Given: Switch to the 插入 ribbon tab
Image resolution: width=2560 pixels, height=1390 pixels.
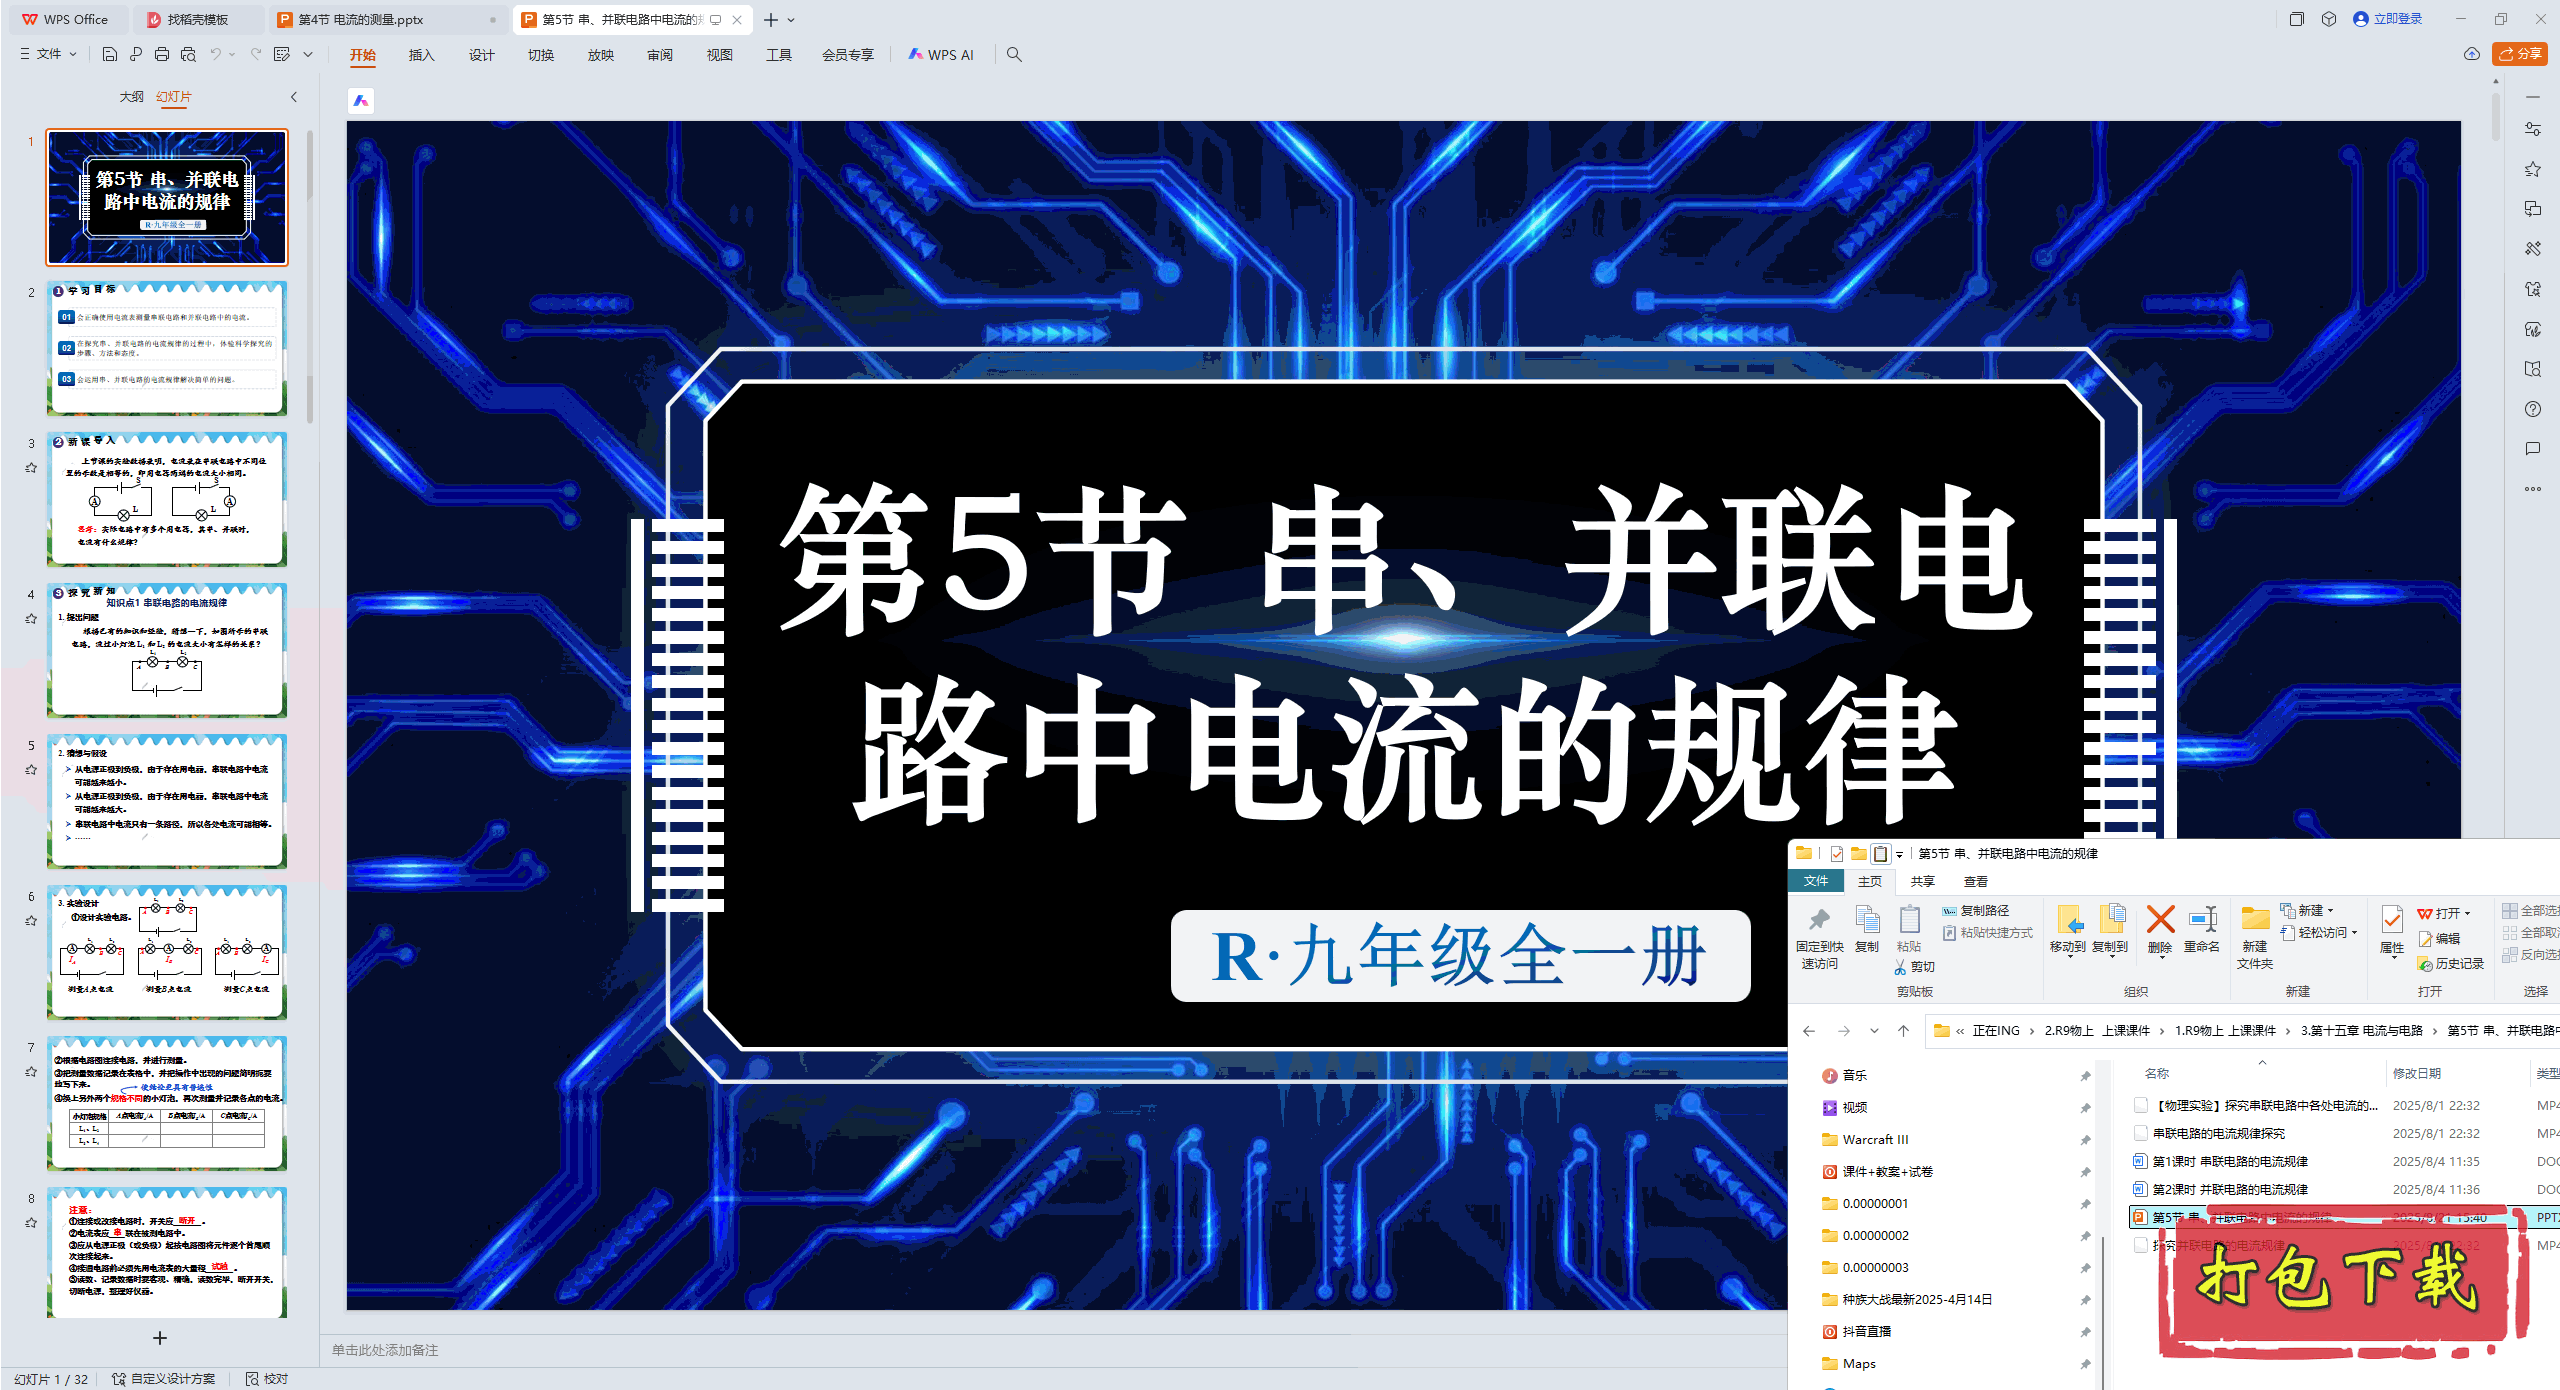Looking at the screenshot, I should click(x=421, y=55).
